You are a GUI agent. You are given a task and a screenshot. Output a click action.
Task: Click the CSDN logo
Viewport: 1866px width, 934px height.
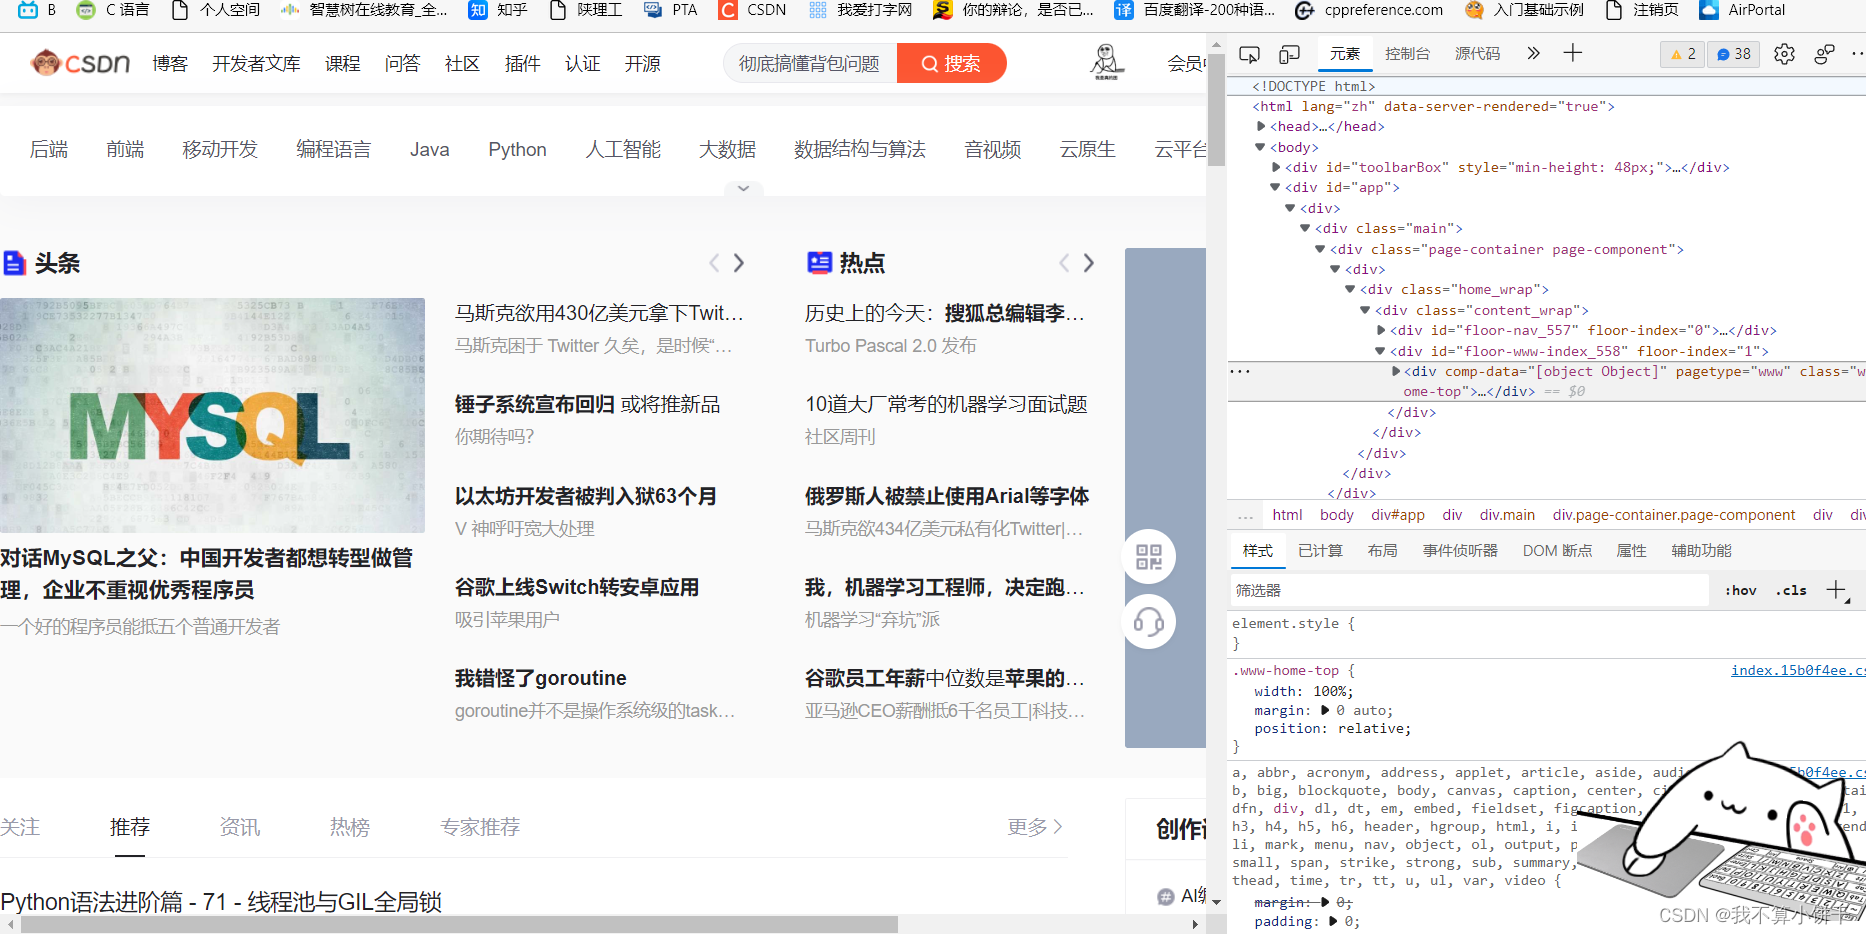(x=80, y=63)
